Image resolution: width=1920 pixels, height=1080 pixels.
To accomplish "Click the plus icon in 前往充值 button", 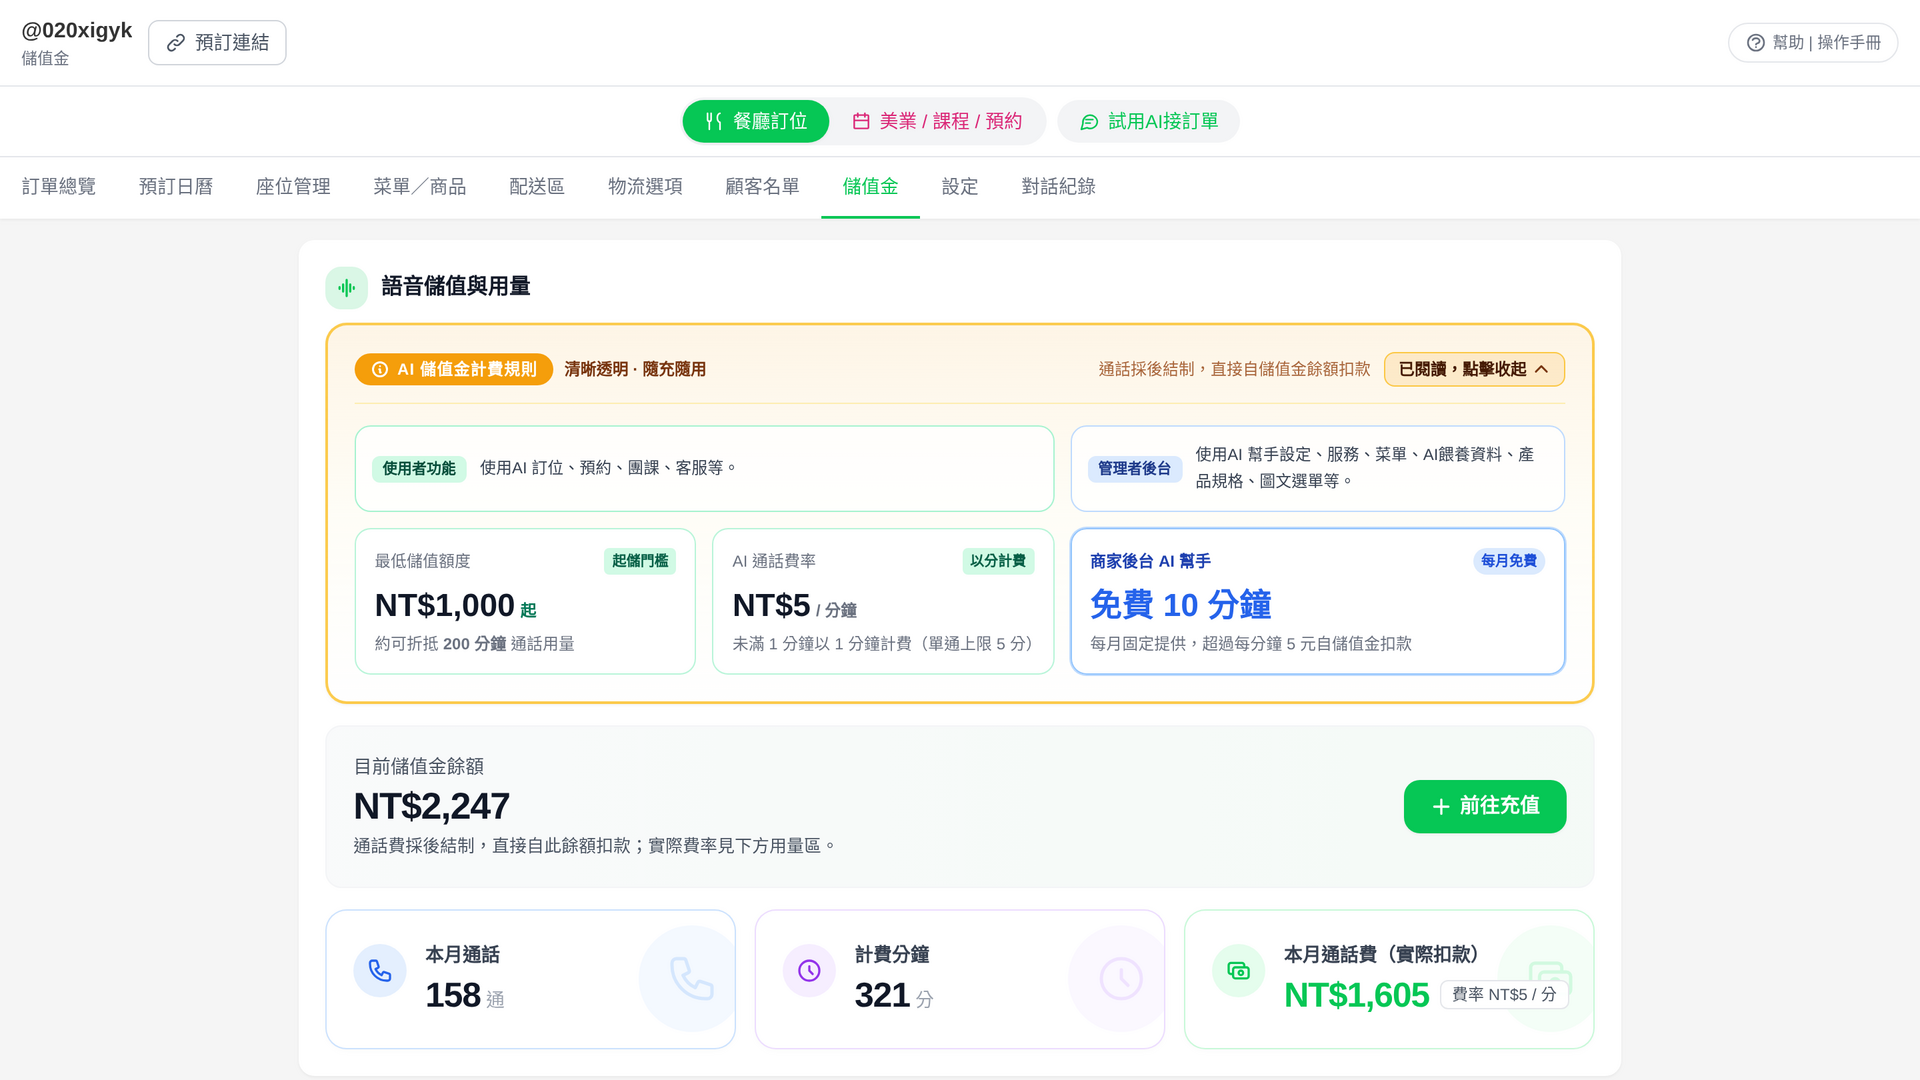I will [1441, 807].
